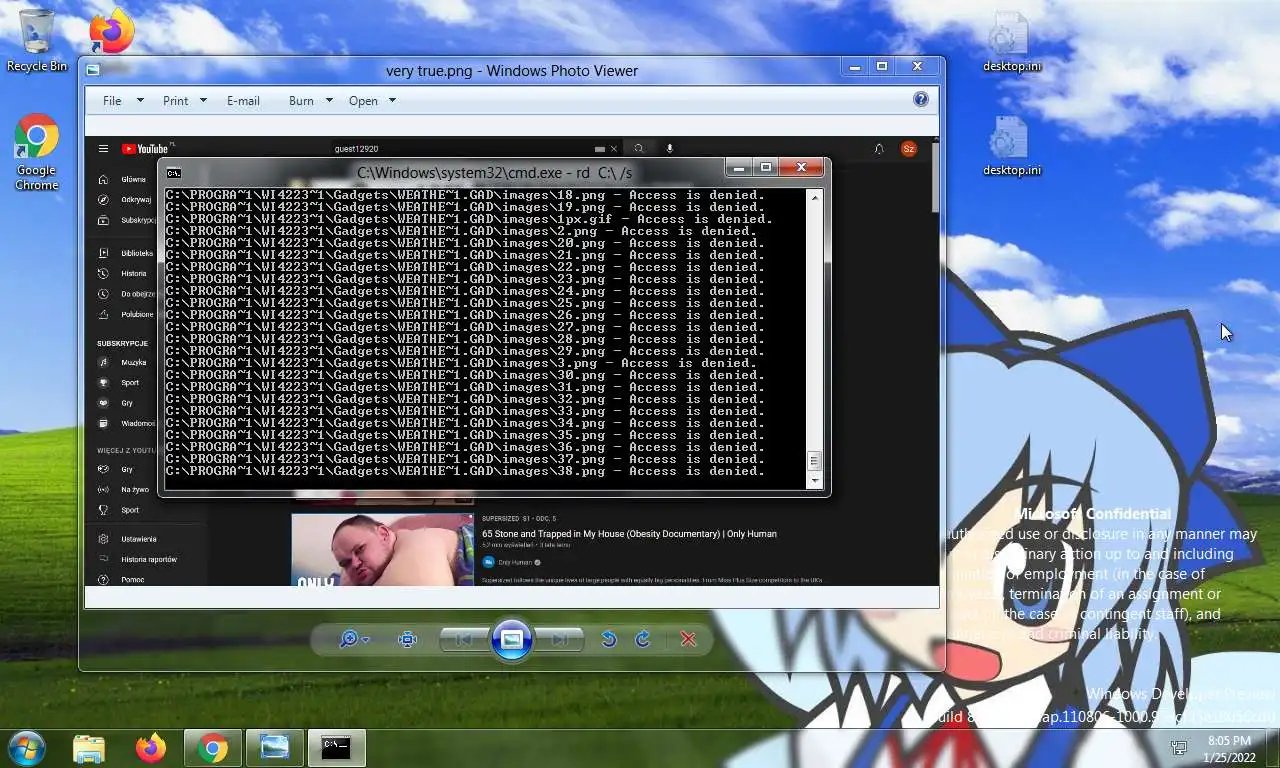Go to the previous picture in Photo Viewer
1280x768 pixels.
(463, 639)
